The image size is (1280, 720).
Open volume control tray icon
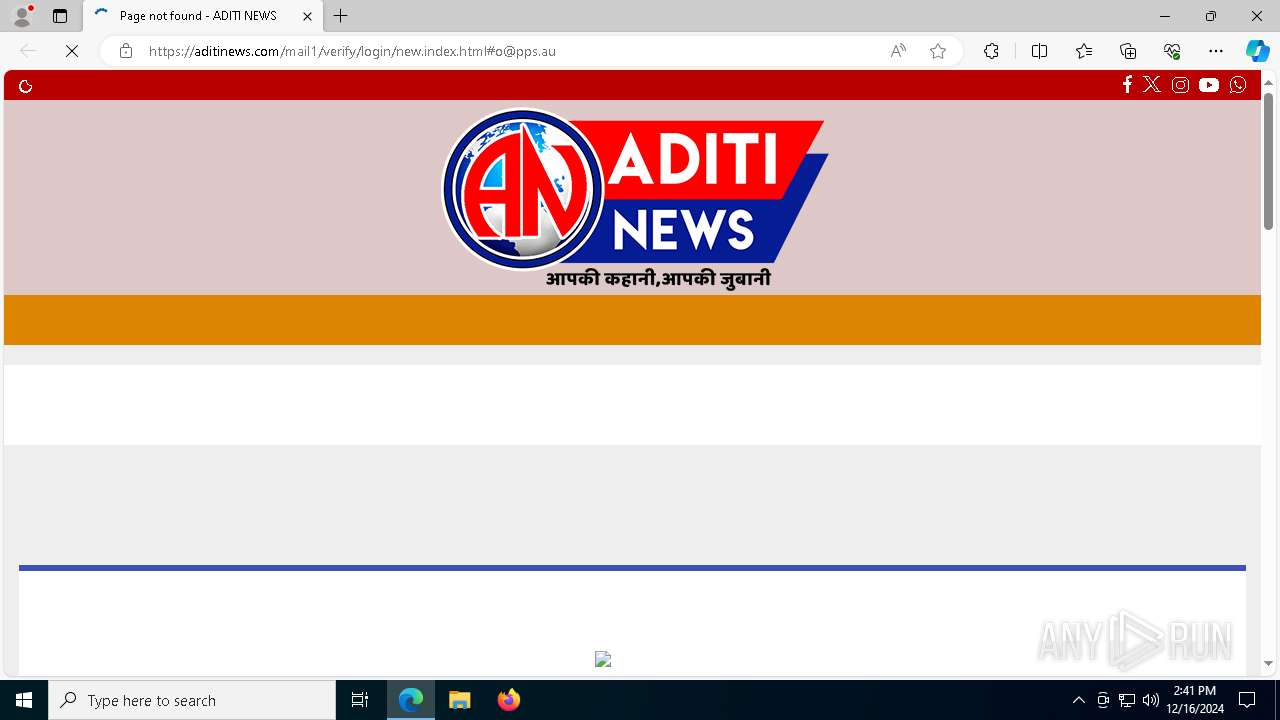1151,700
